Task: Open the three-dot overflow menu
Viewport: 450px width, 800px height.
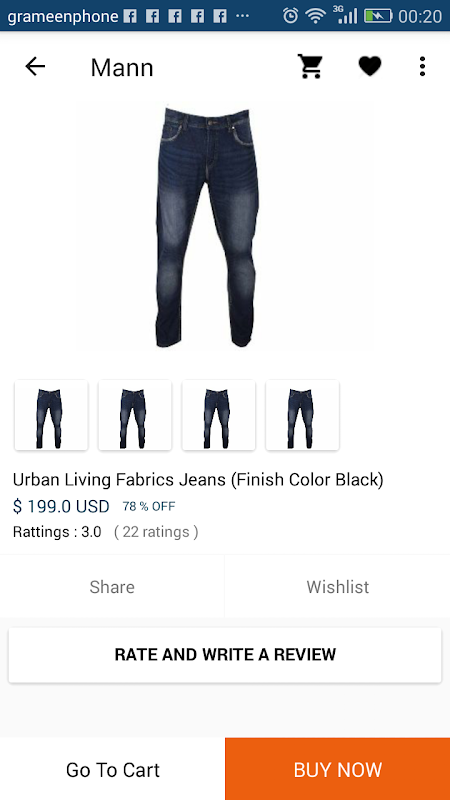Action: 422,66
